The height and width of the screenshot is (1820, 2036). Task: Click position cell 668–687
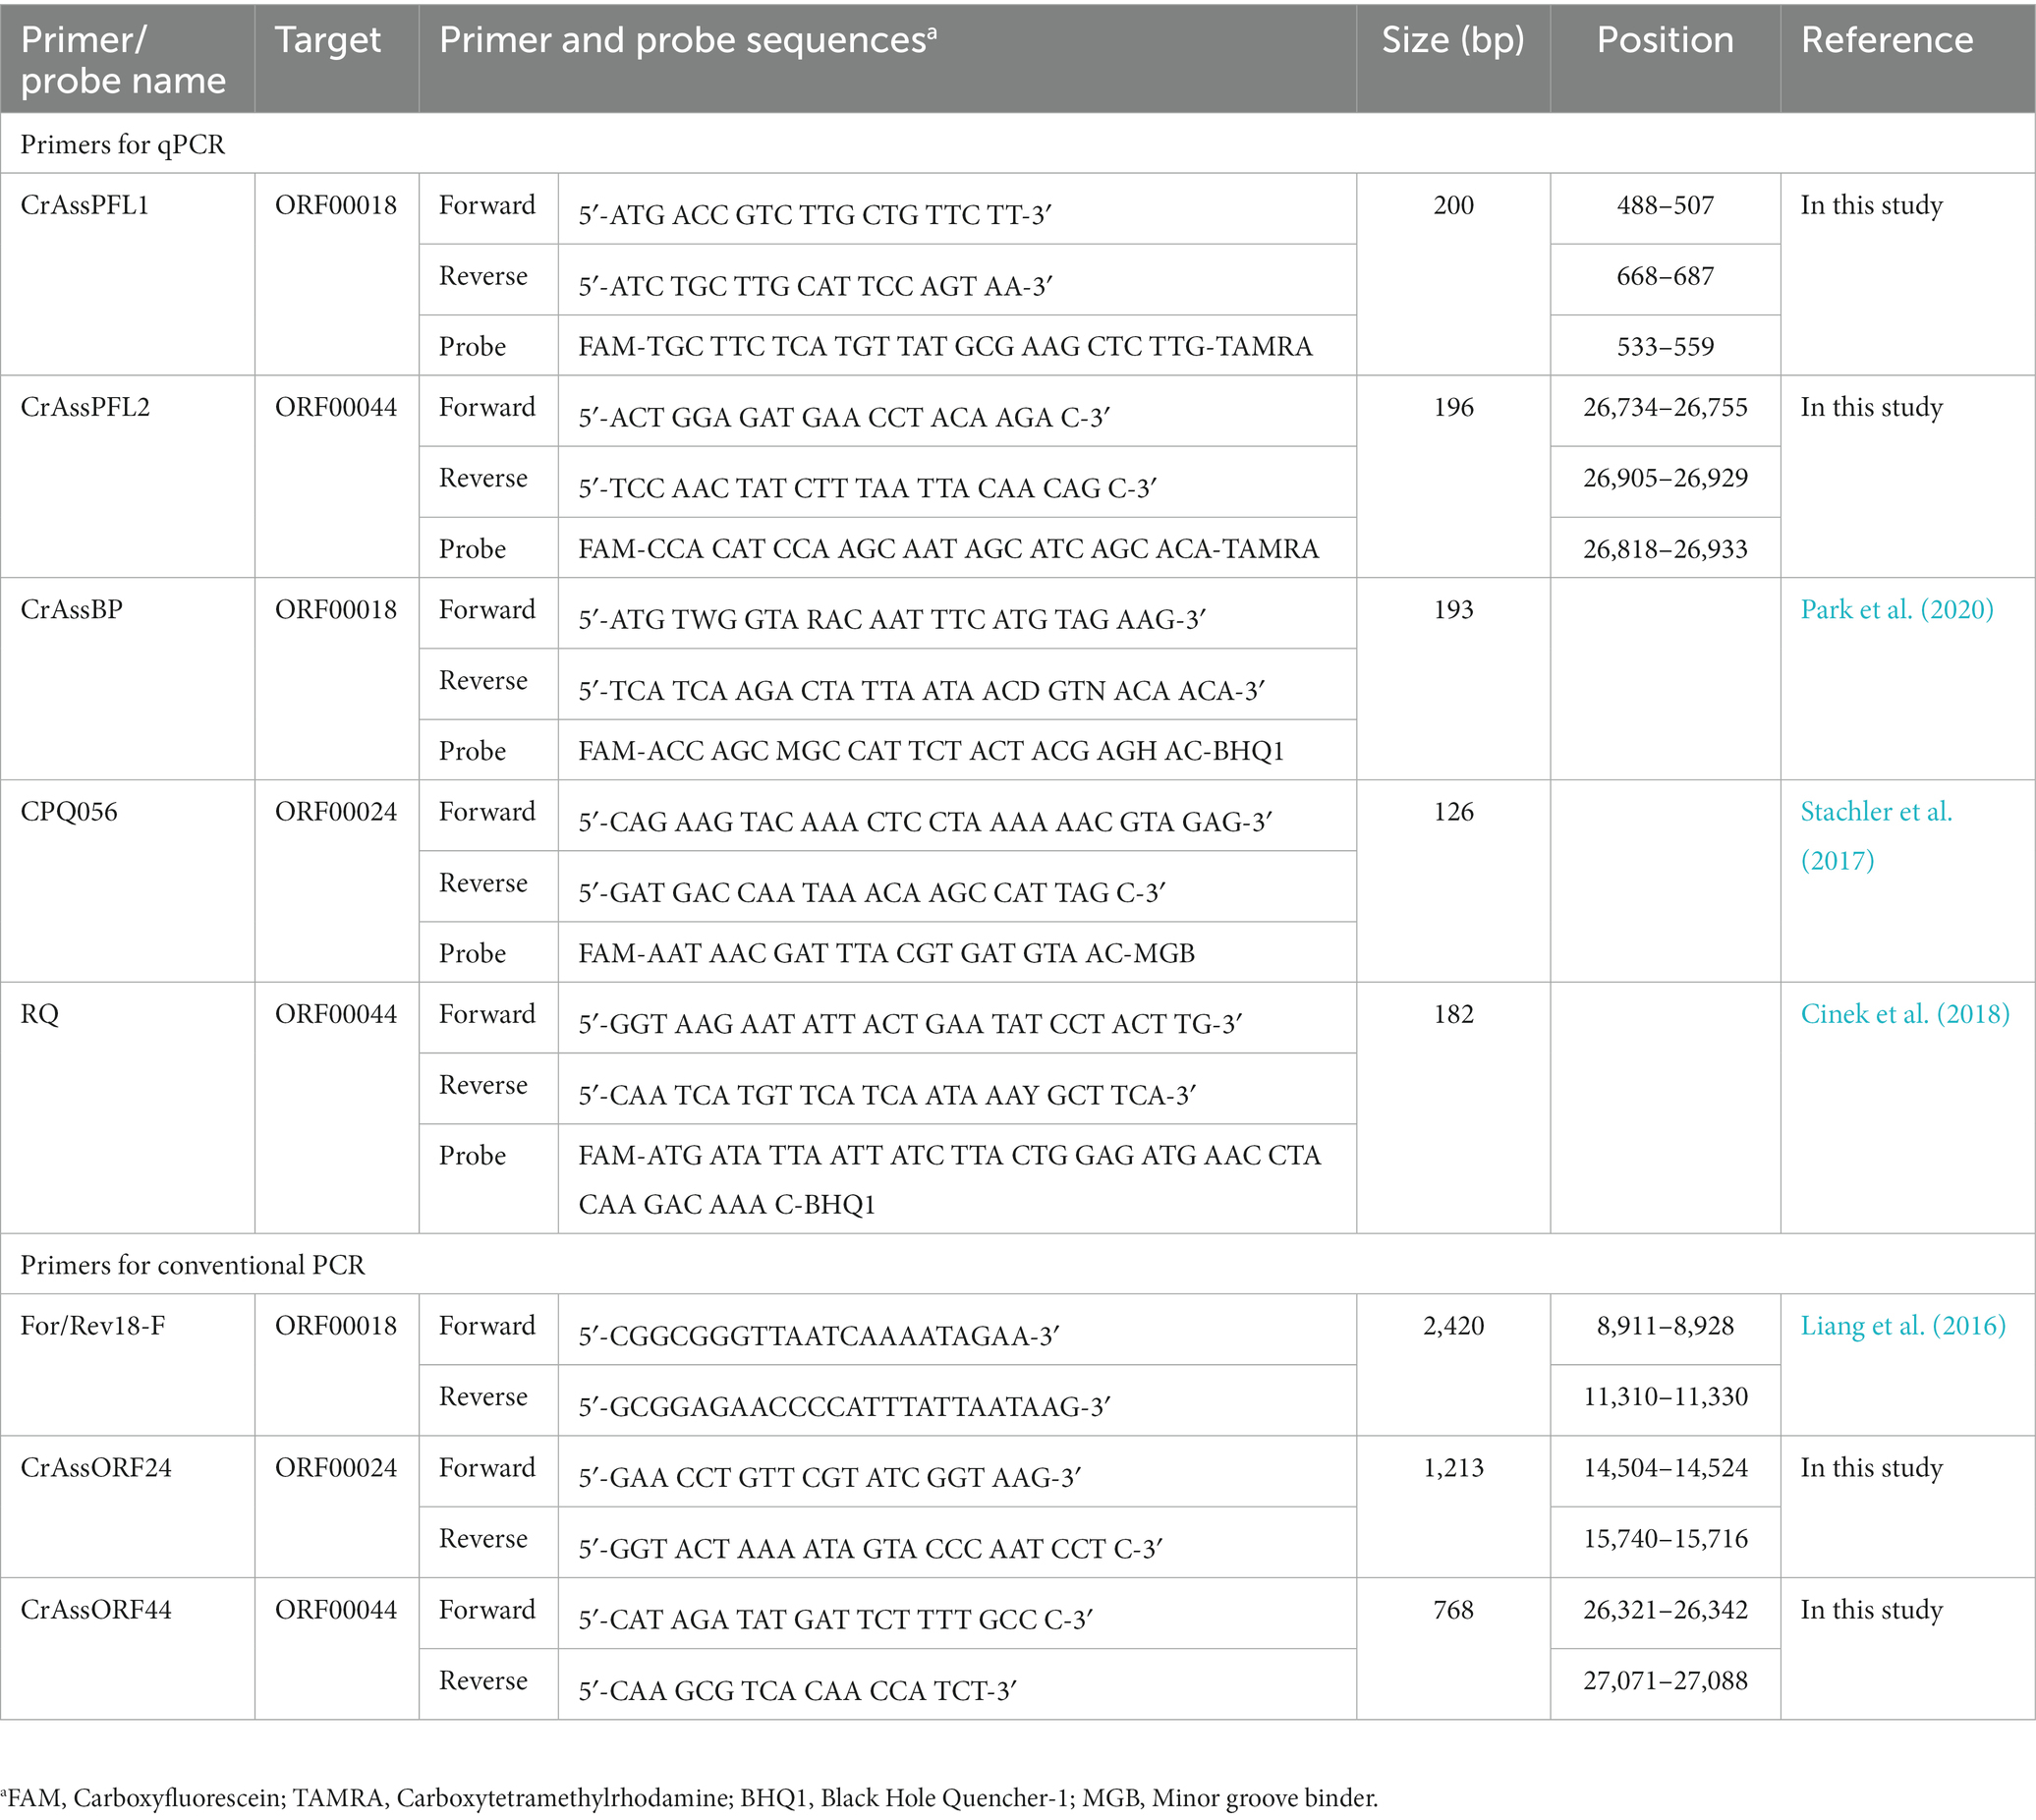pyautogui.click(x=1665, y=277)
